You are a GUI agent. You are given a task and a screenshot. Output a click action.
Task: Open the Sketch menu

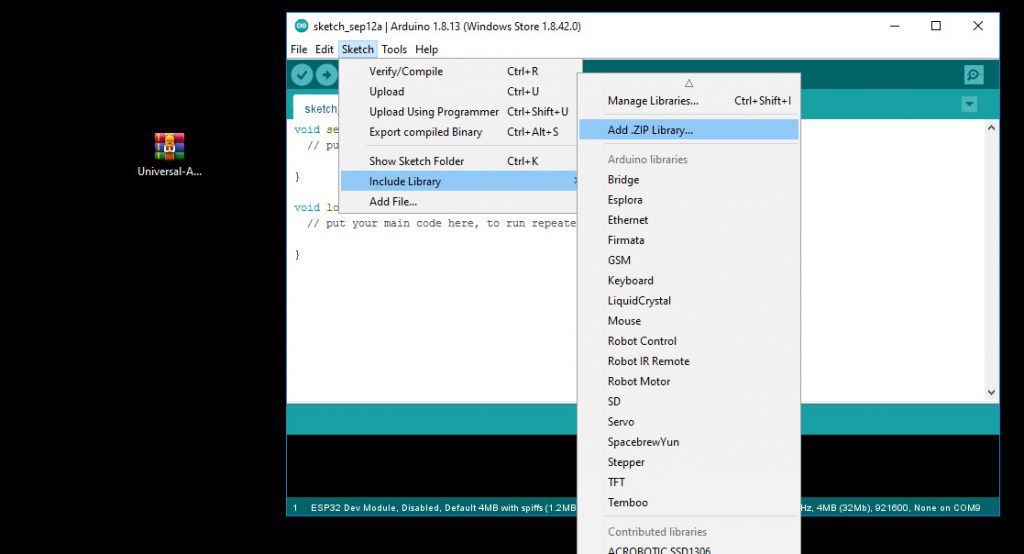pos(358,50)
